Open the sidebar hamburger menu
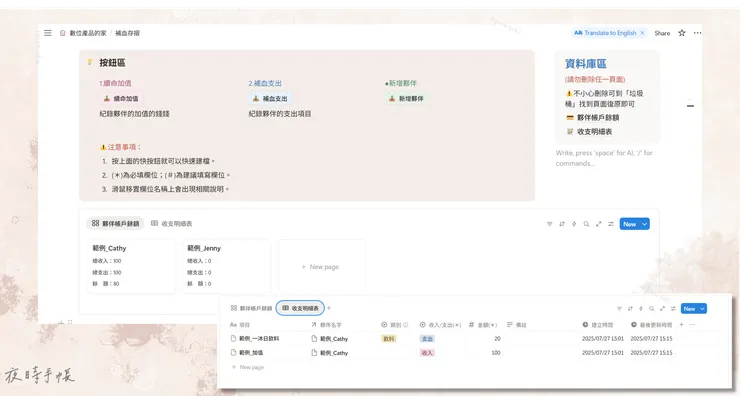Image resolution: width=740 pixels, height=396 pixels. [x=48, y=33]
